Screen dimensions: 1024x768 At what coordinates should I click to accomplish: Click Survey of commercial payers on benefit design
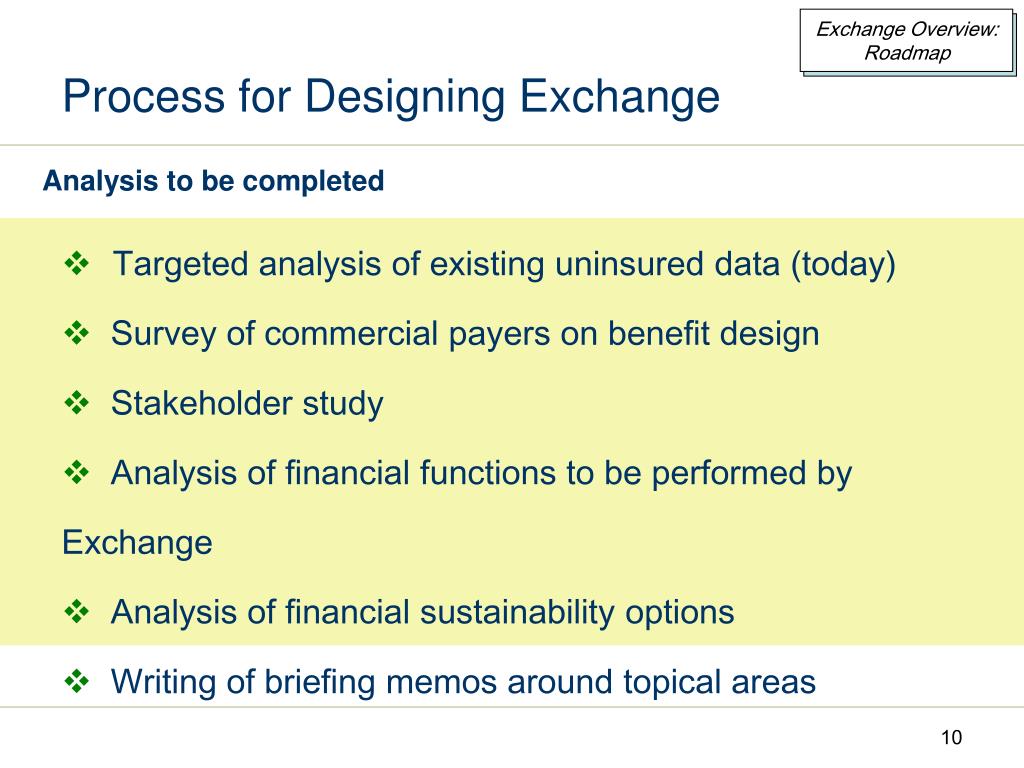[x=465, y=334]
